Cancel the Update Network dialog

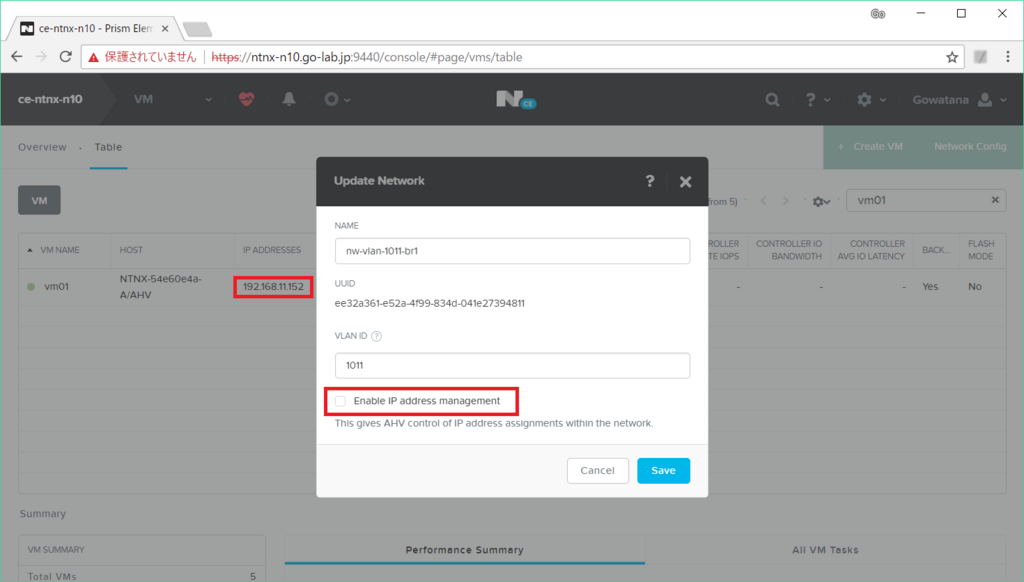(597, 470)
